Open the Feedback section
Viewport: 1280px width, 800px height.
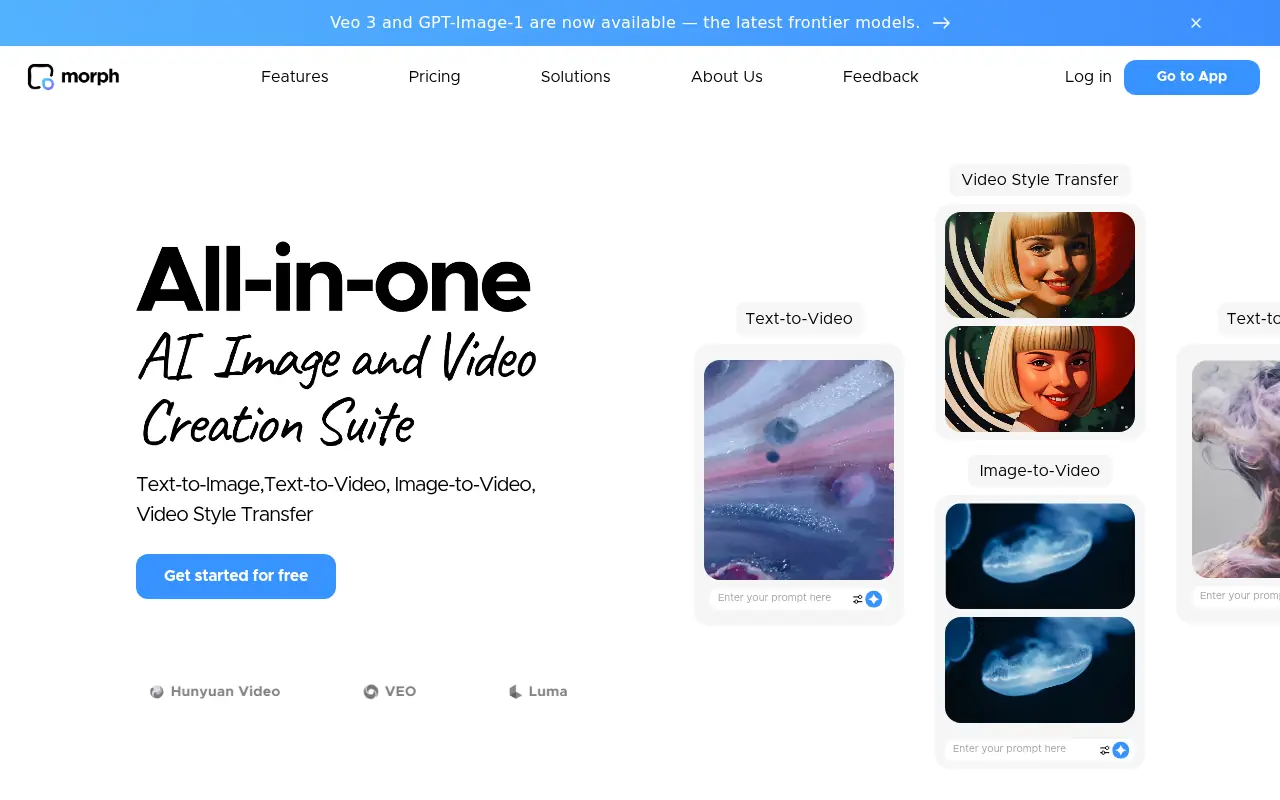click(880, 77)
